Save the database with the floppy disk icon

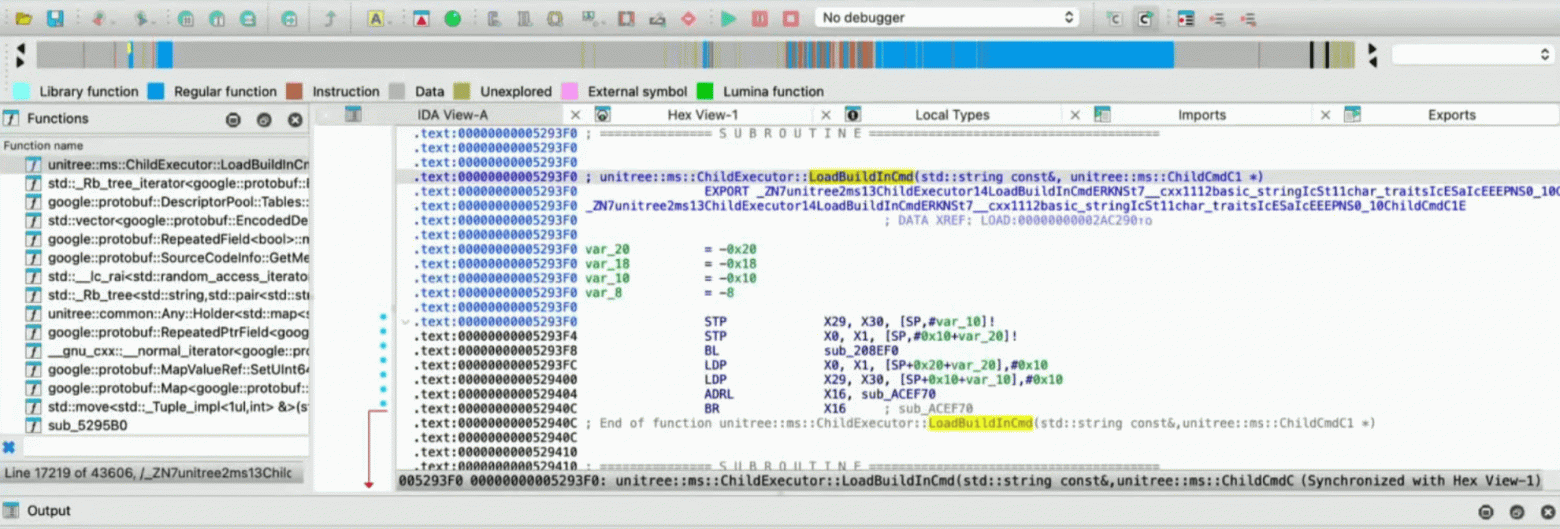[55, 18]
